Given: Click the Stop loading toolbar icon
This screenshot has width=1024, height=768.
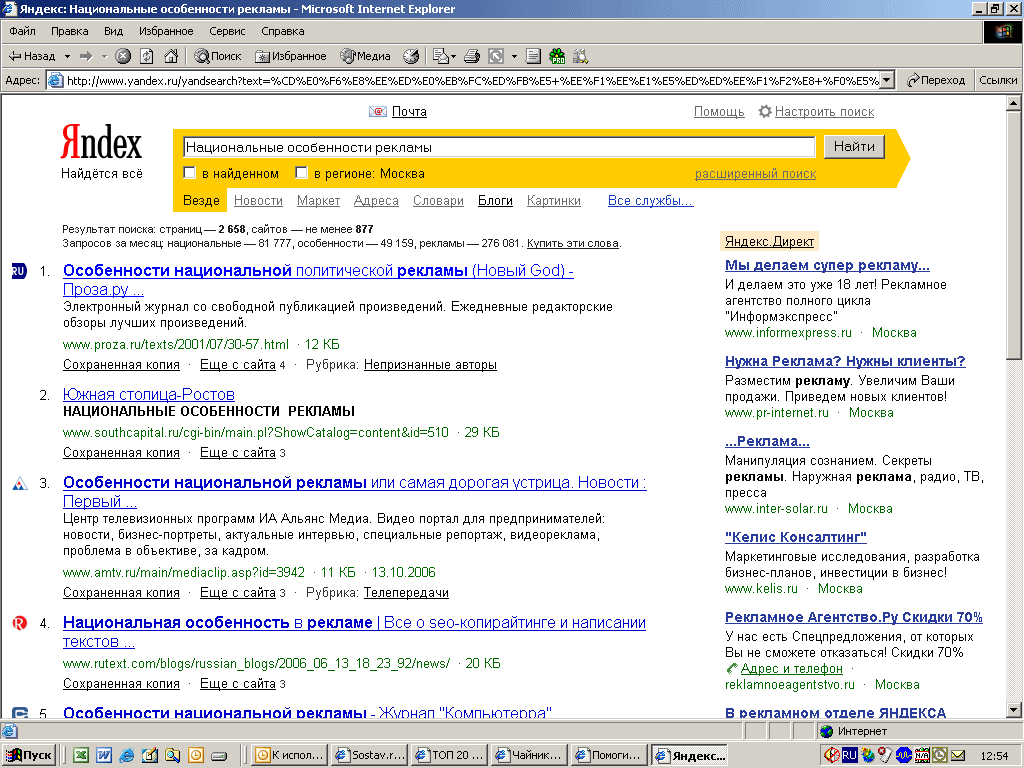Looking at the screenshot, I should click(x=123, y=56).
